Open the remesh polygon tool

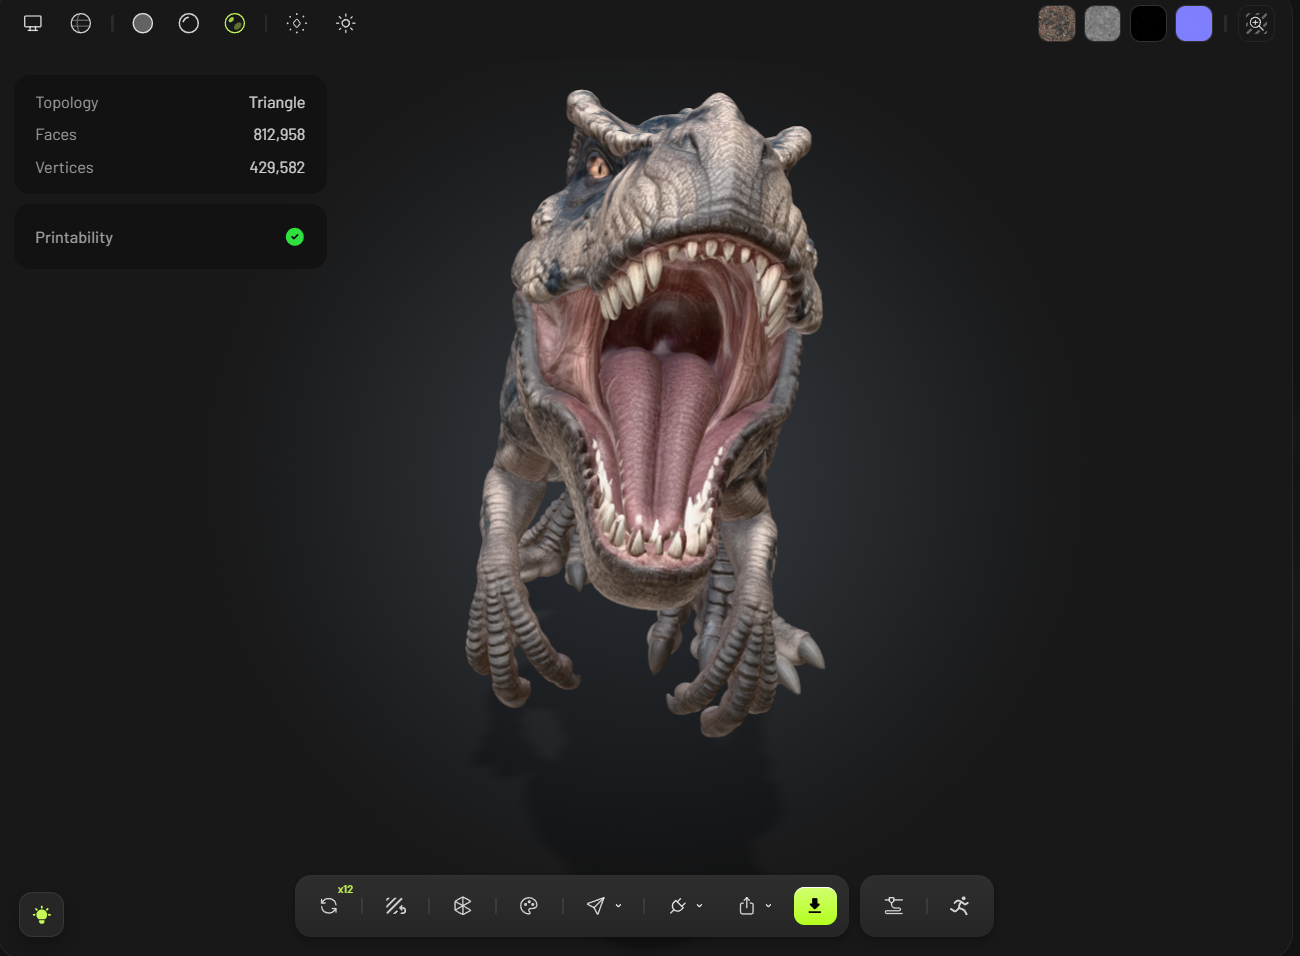tap(462, 906)
